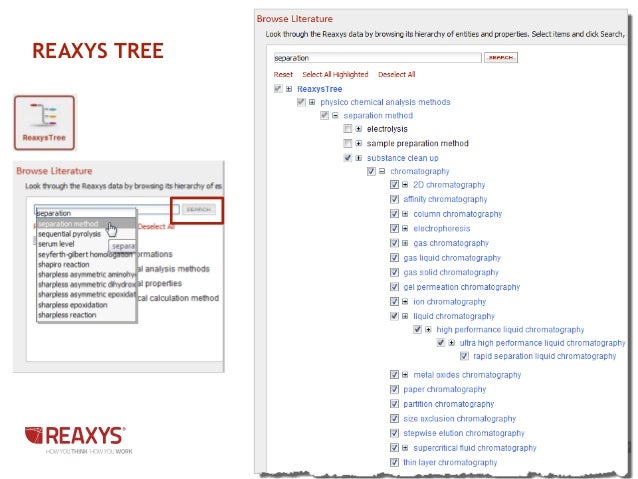Open 'gel permeation chromatography' tree item

coord(461,287)
